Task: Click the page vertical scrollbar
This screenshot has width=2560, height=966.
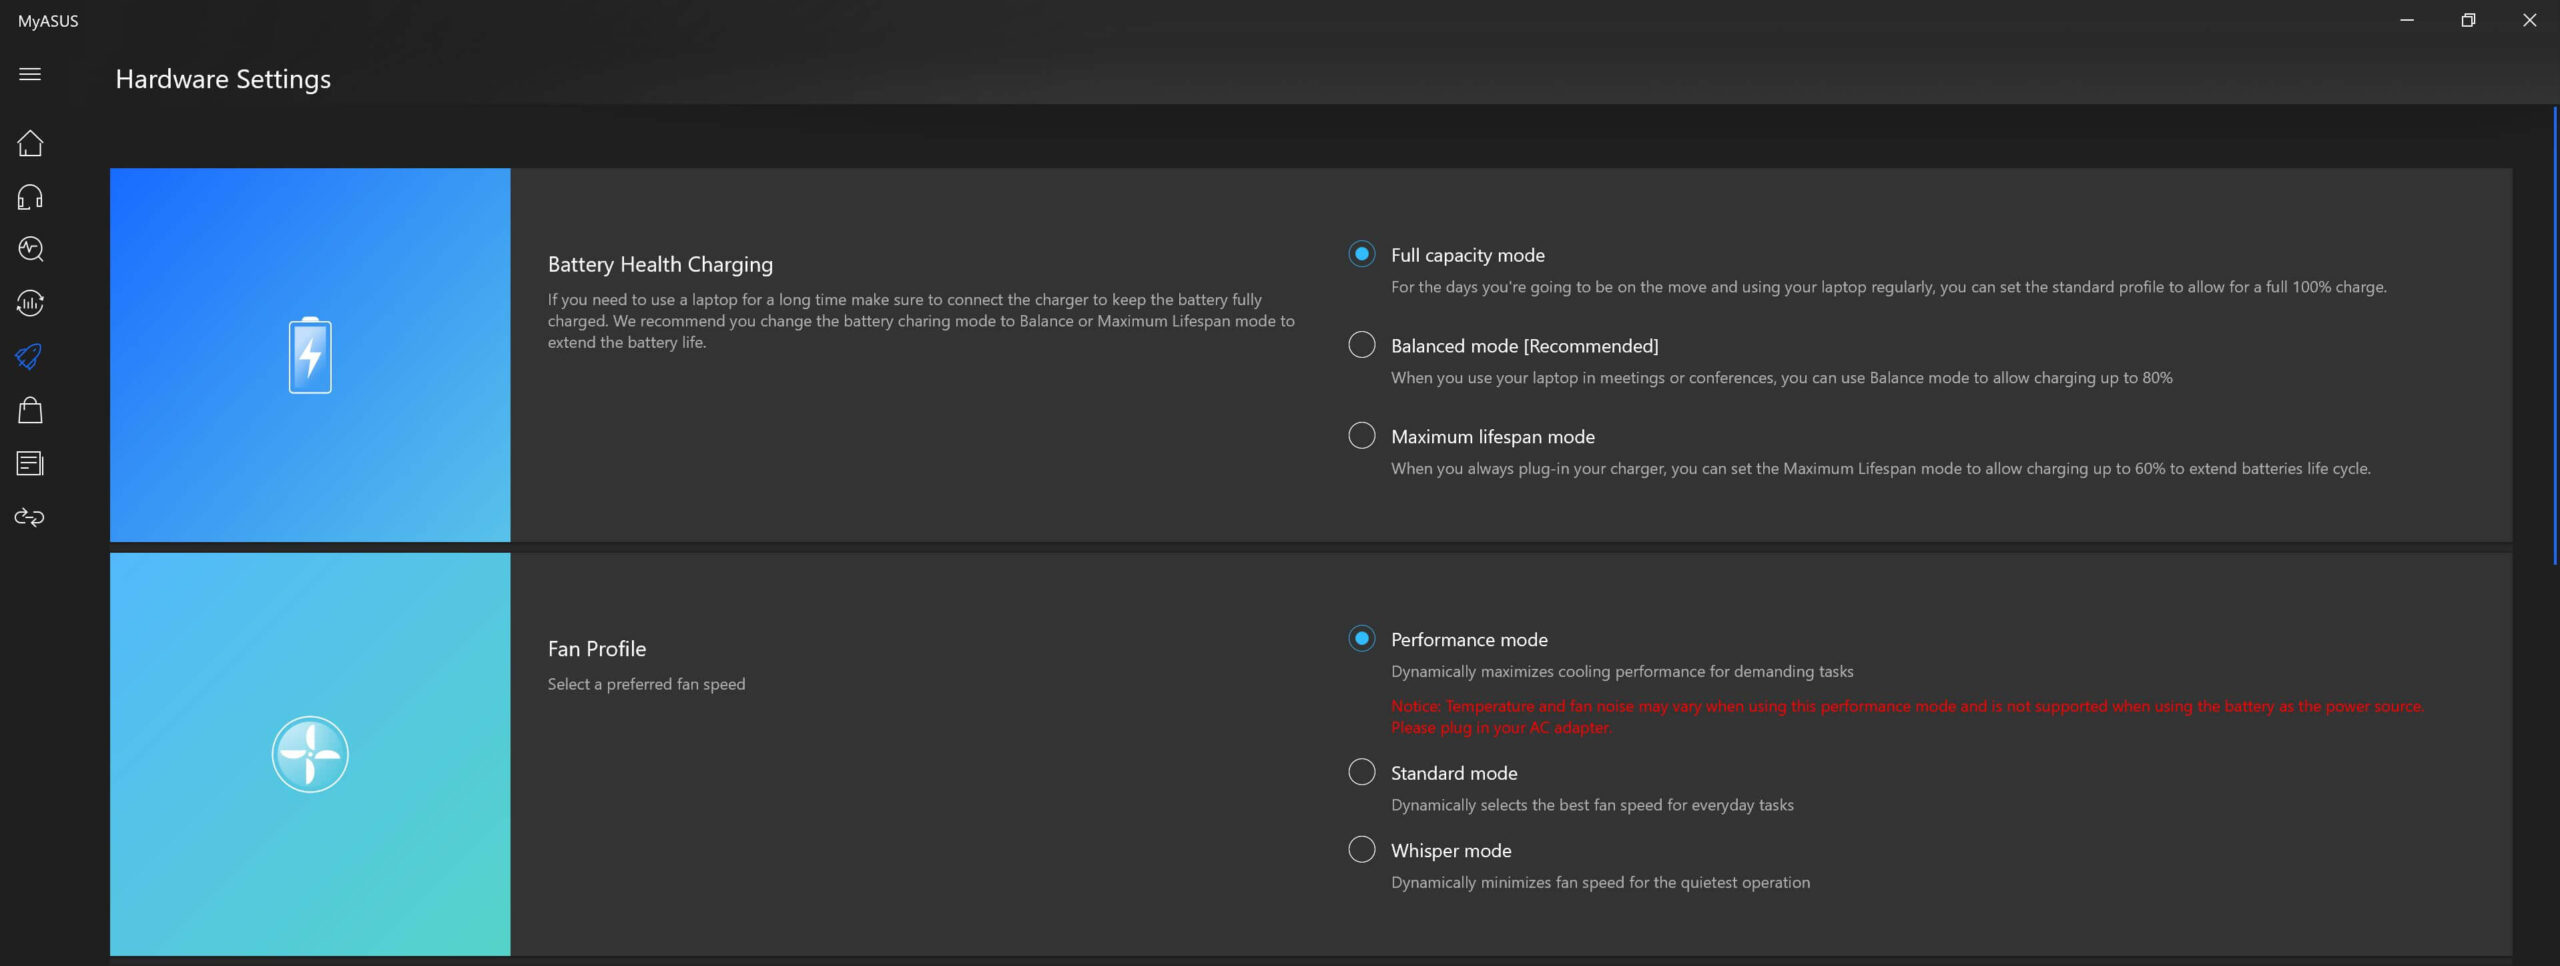Action: pos(2554,335)
